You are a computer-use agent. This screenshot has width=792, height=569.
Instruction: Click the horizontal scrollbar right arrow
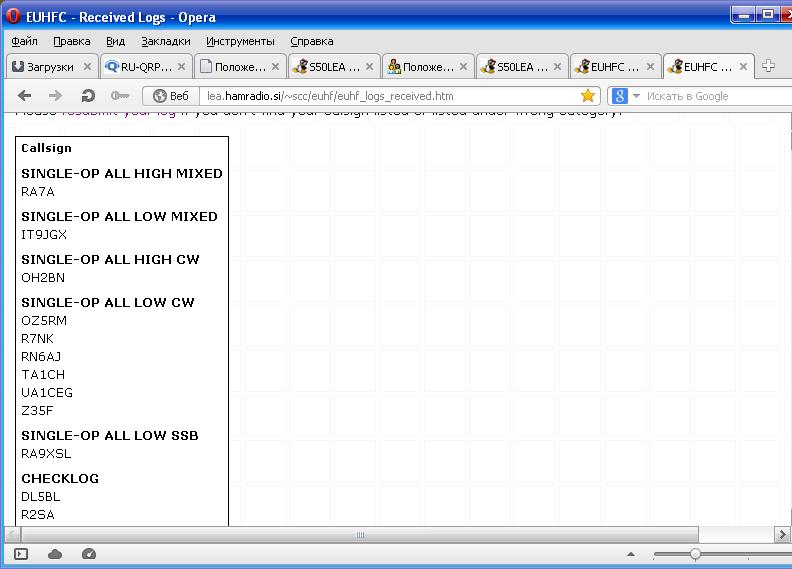(x=782, y=535)
